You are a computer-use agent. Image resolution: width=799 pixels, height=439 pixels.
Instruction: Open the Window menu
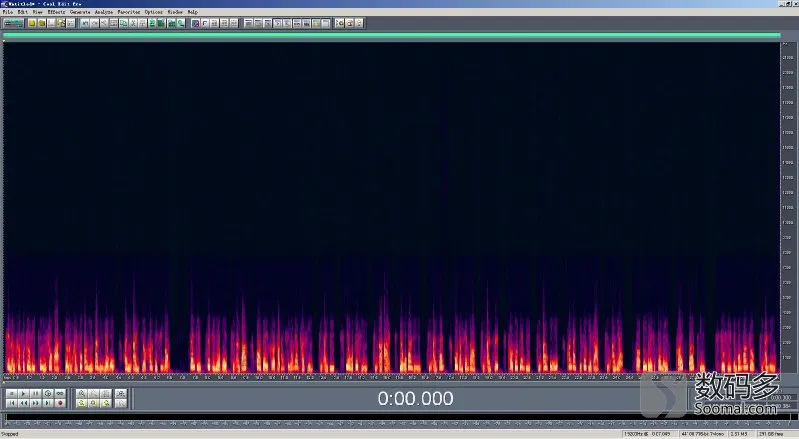175,12
